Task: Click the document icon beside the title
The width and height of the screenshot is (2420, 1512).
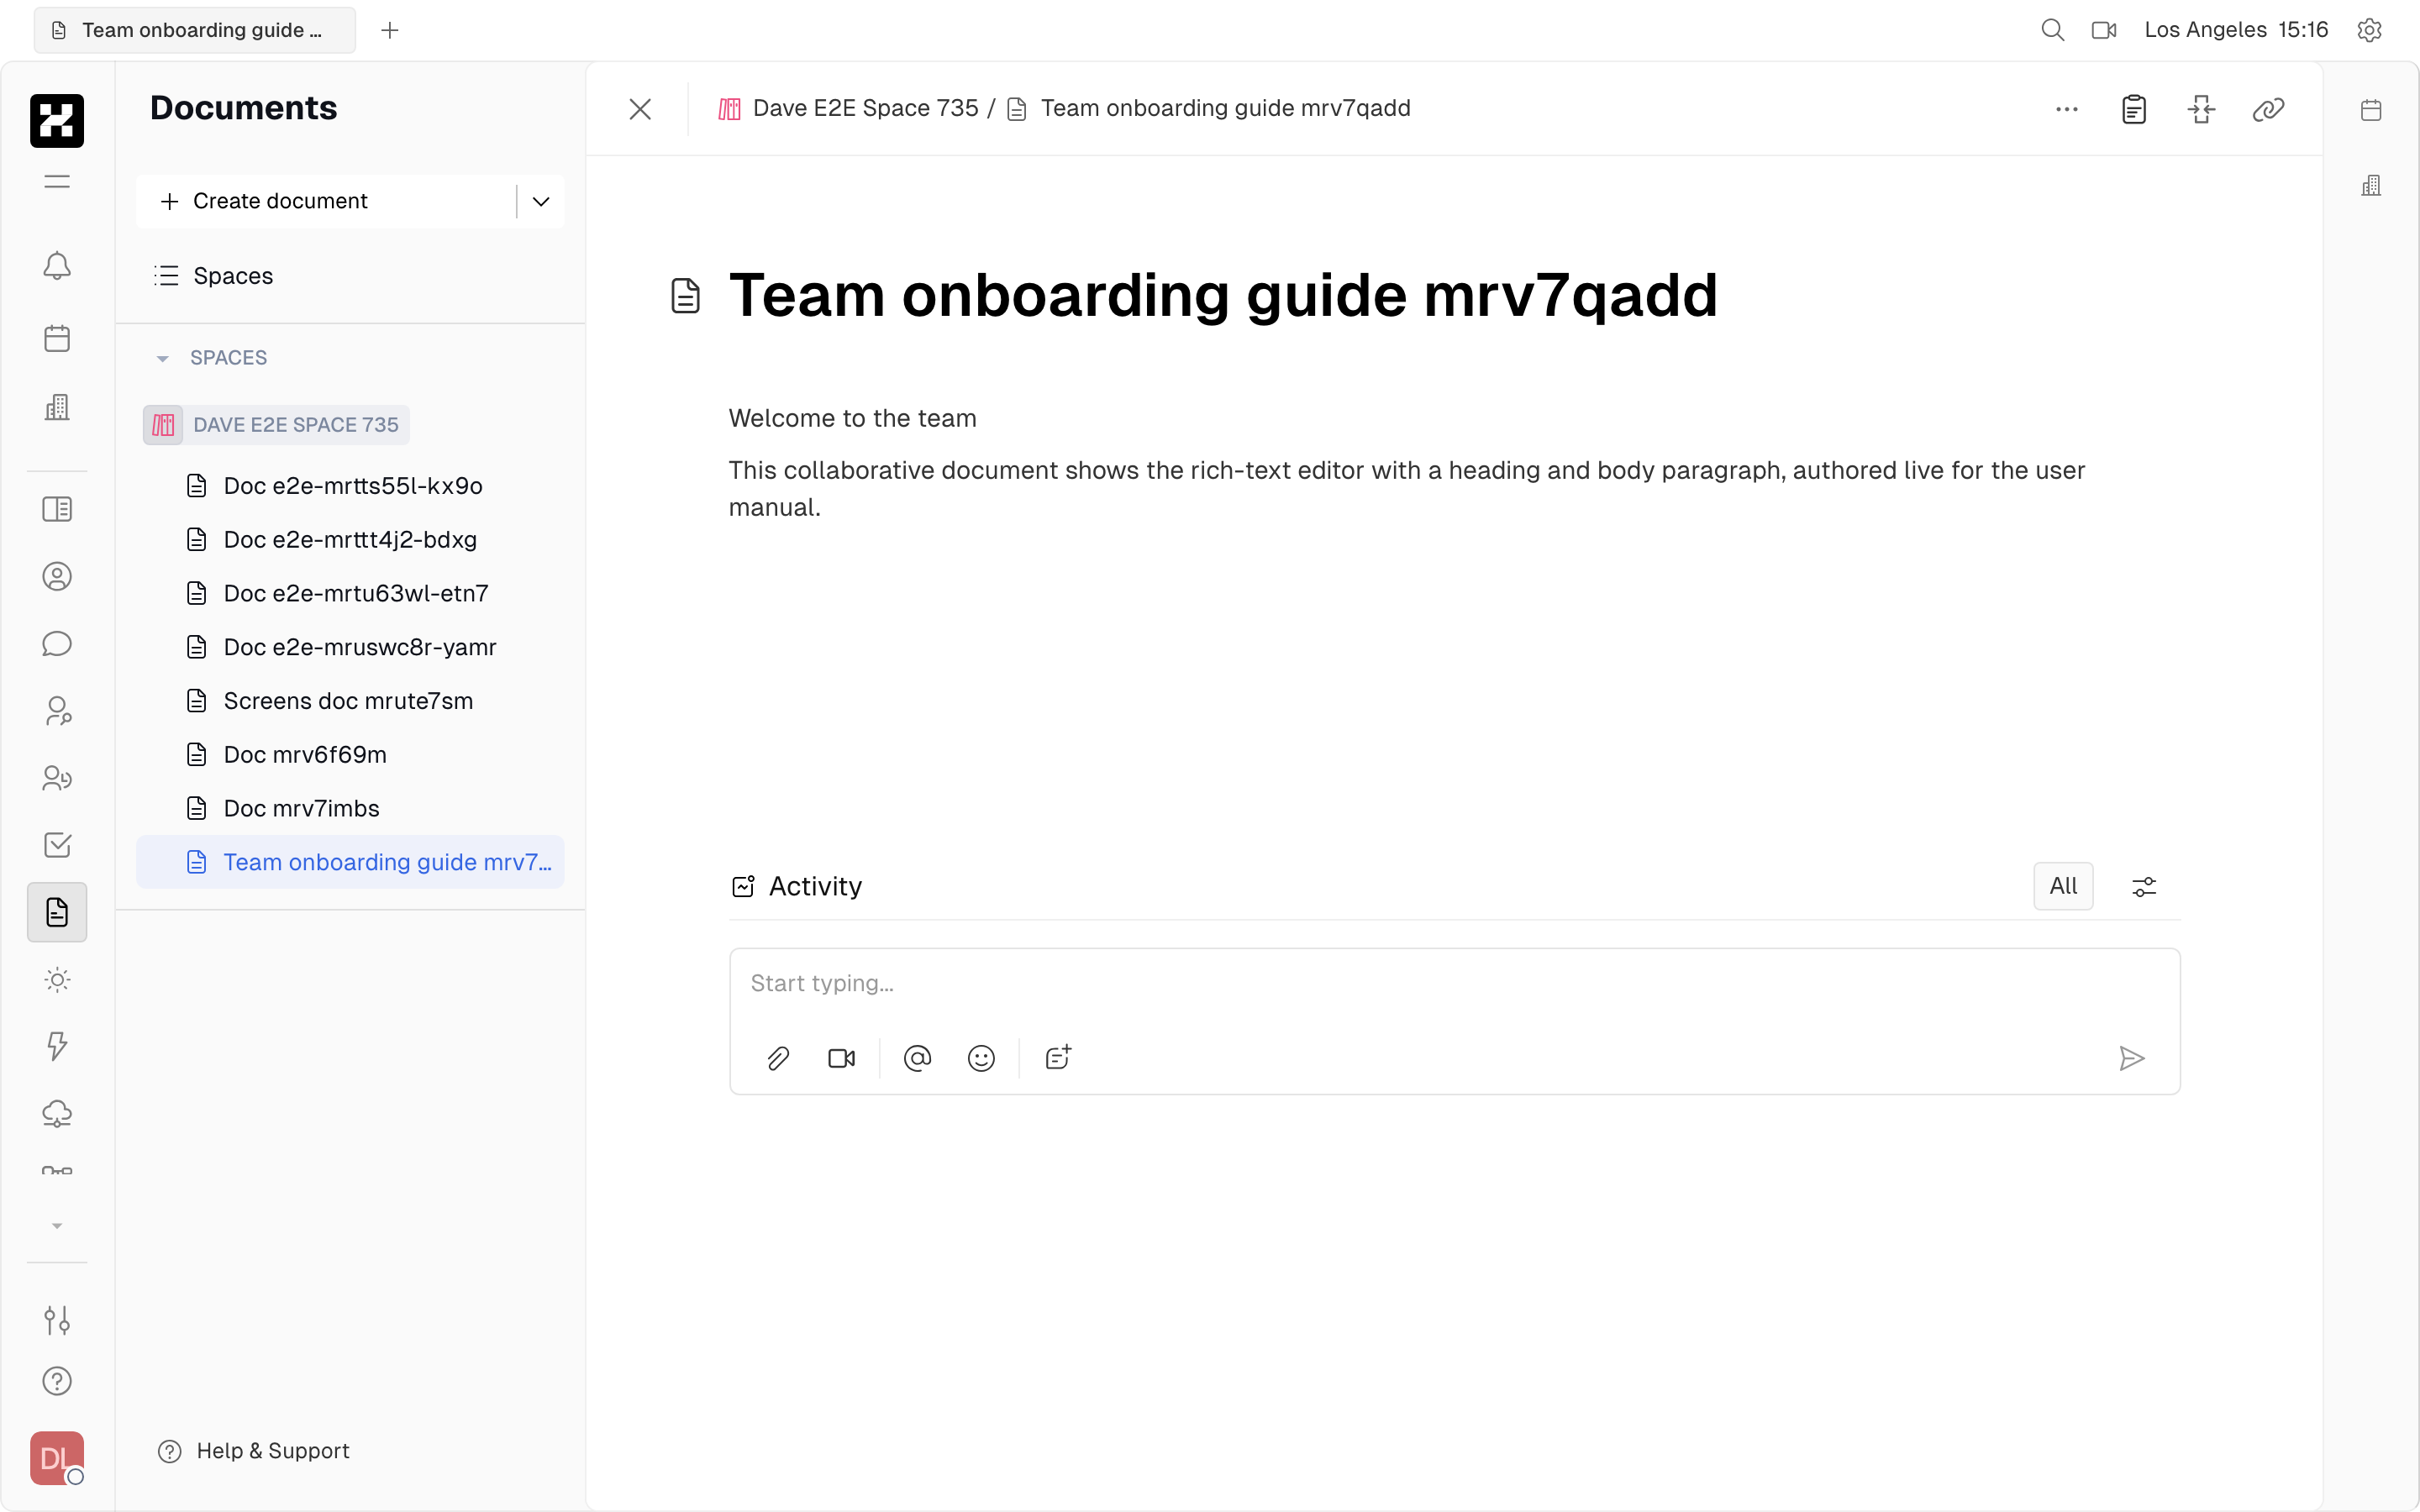Action: (685, 296)
